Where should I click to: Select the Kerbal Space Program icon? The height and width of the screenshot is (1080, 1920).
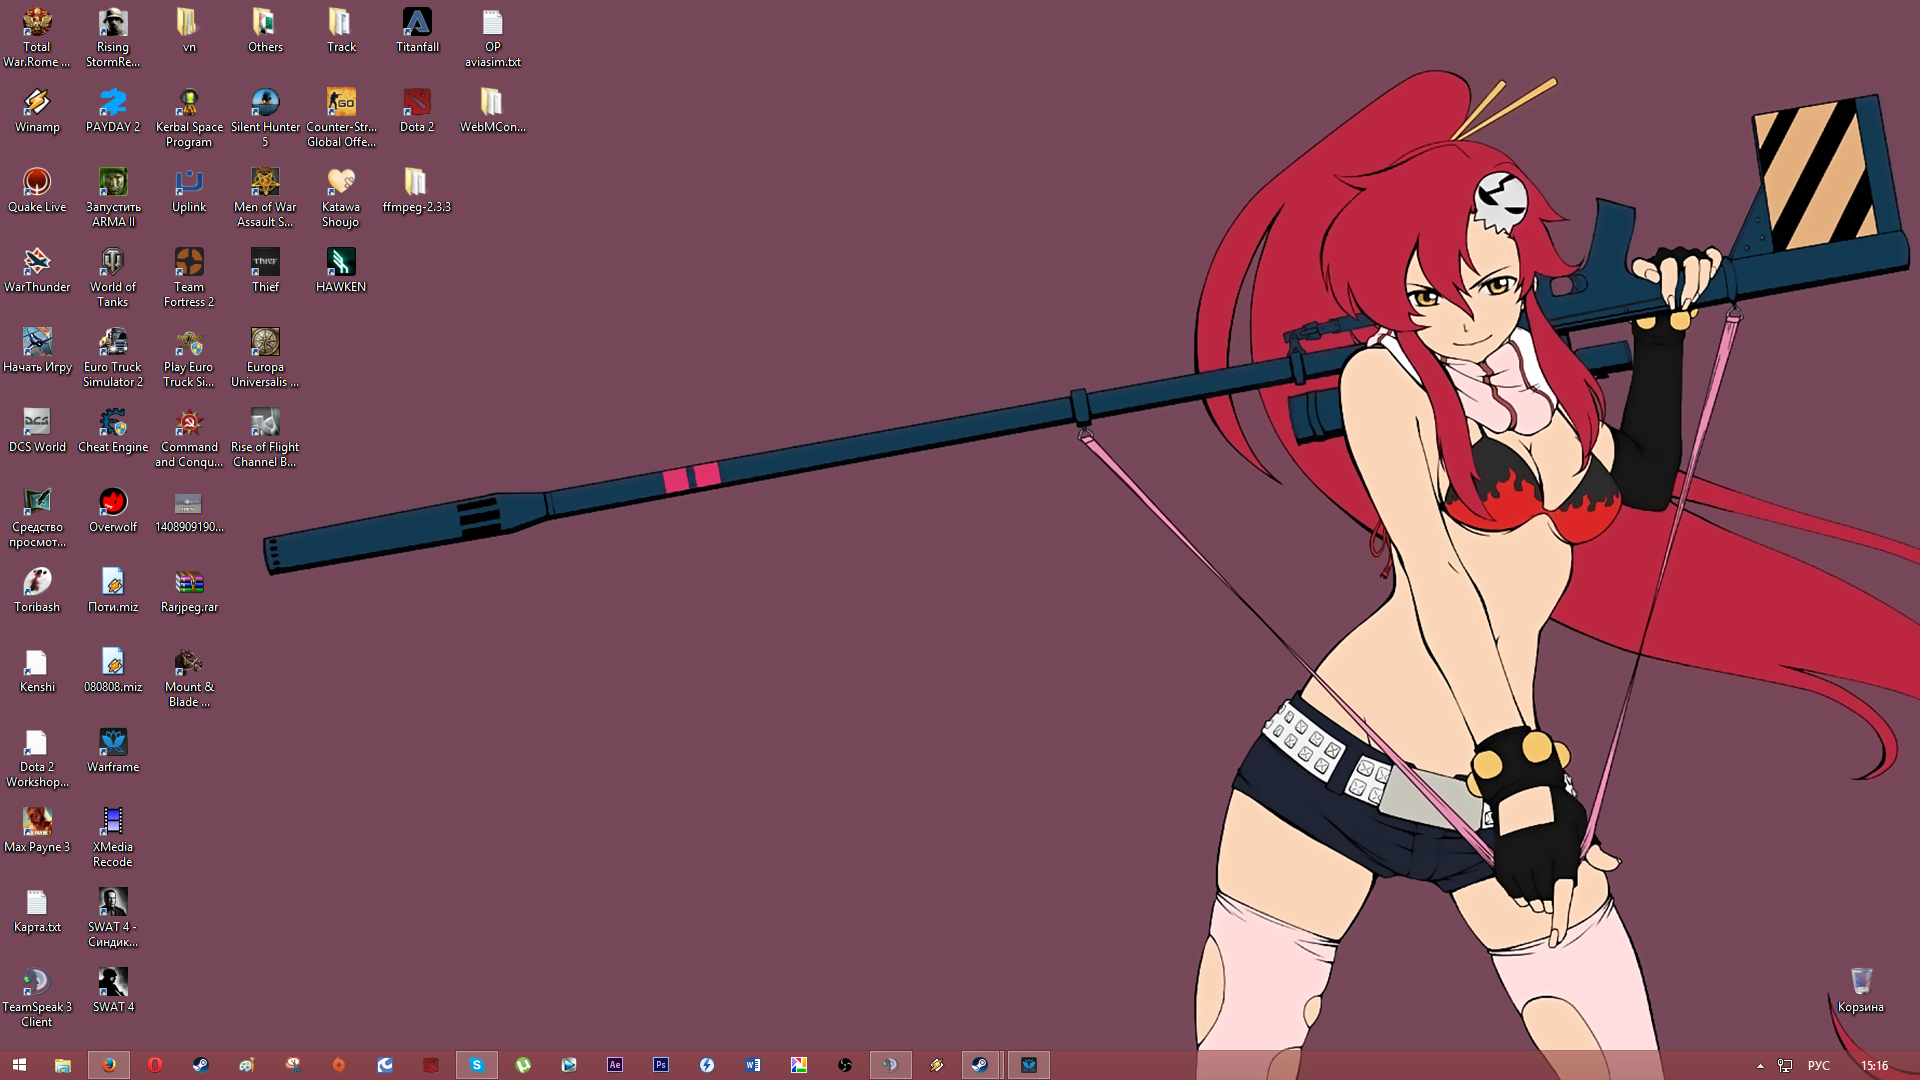(x=189, y=104)
